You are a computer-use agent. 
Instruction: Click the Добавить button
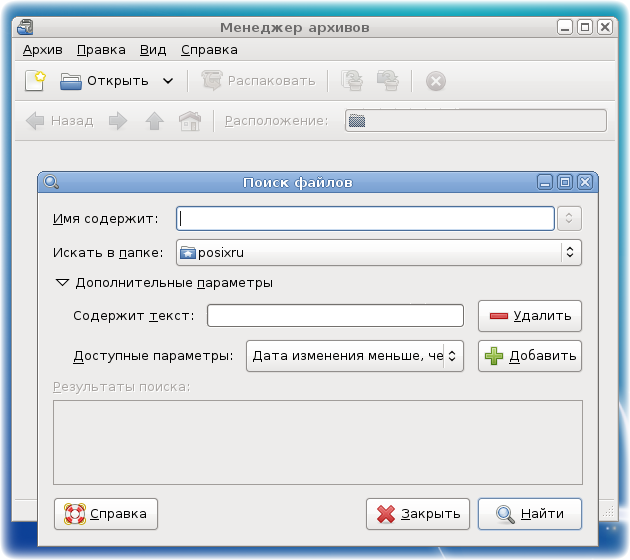coord(530,356)
